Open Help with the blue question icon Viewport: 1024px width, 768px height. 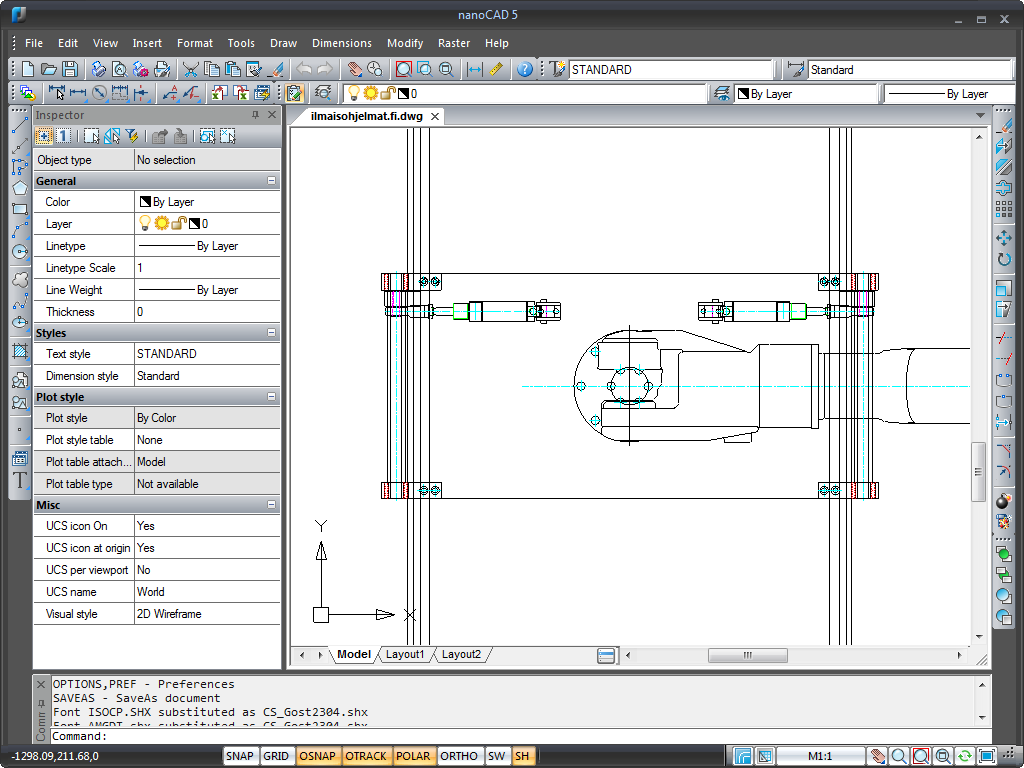tap(524, 69)
